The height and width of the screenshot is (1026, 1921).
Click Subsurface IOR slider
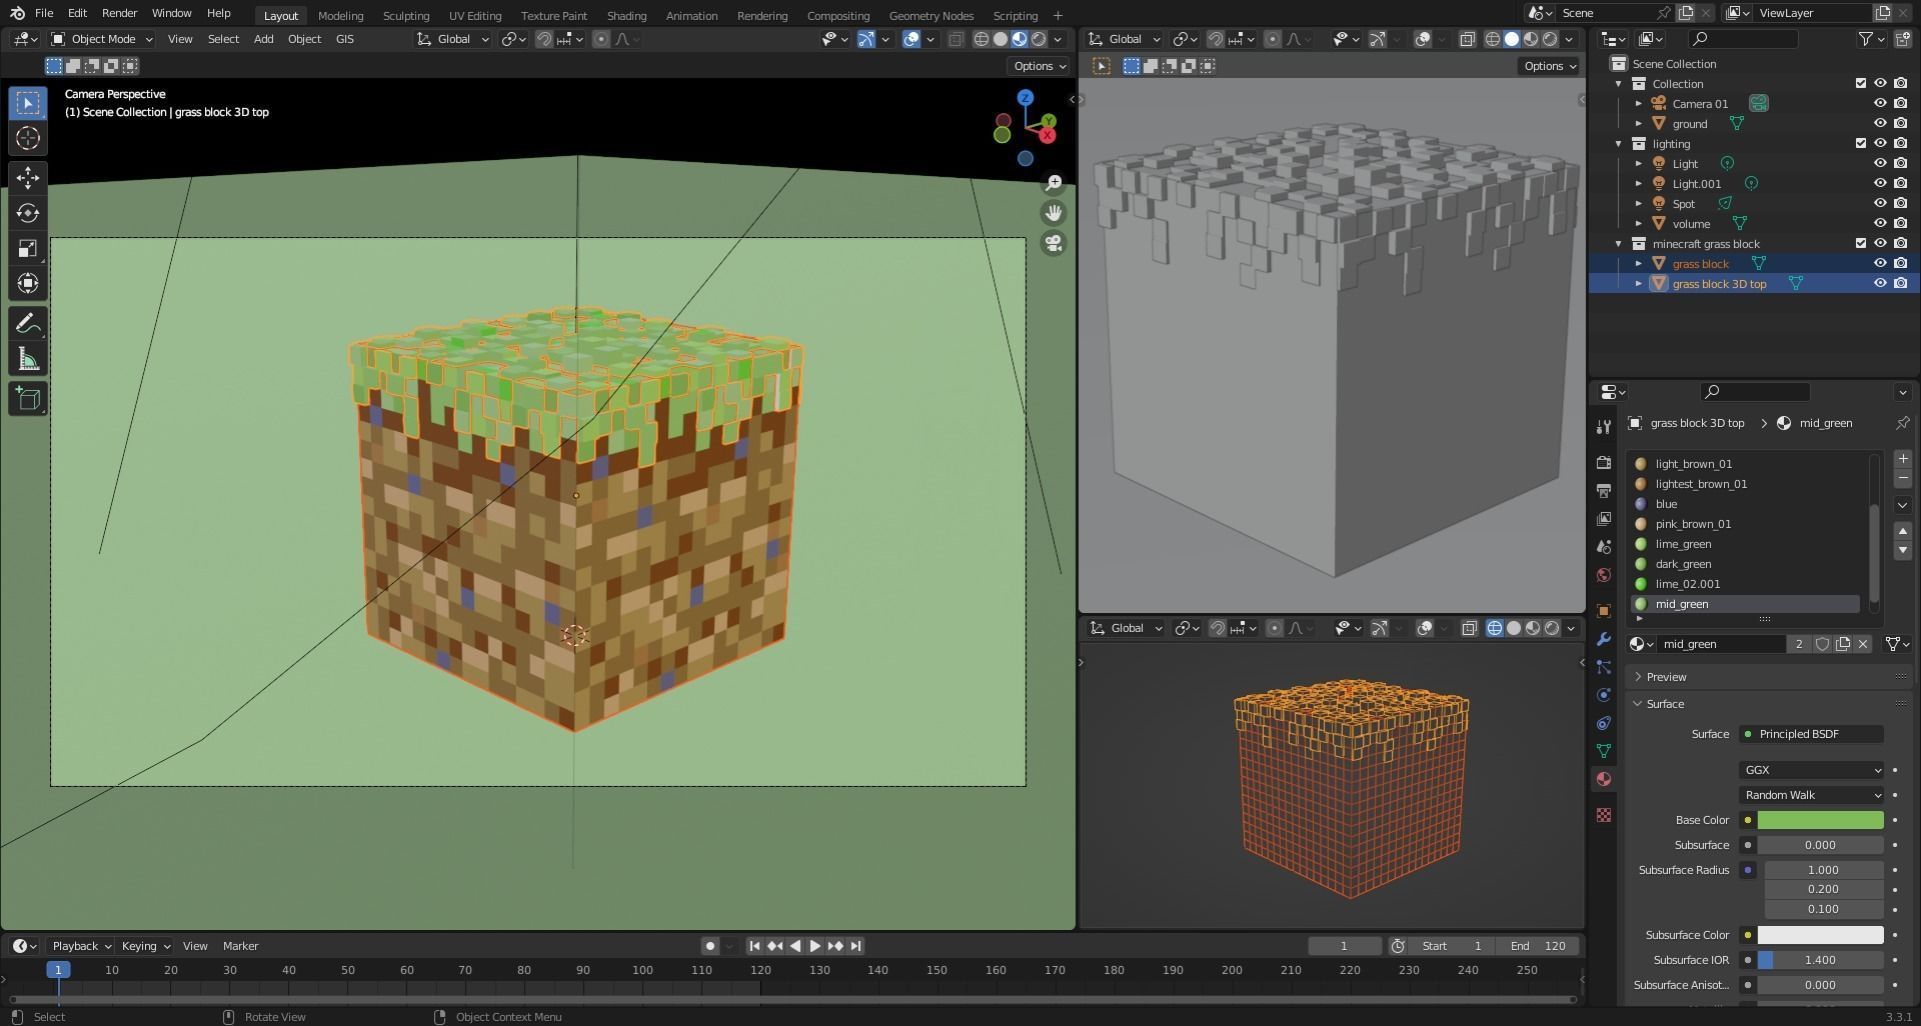point(1820,960)
